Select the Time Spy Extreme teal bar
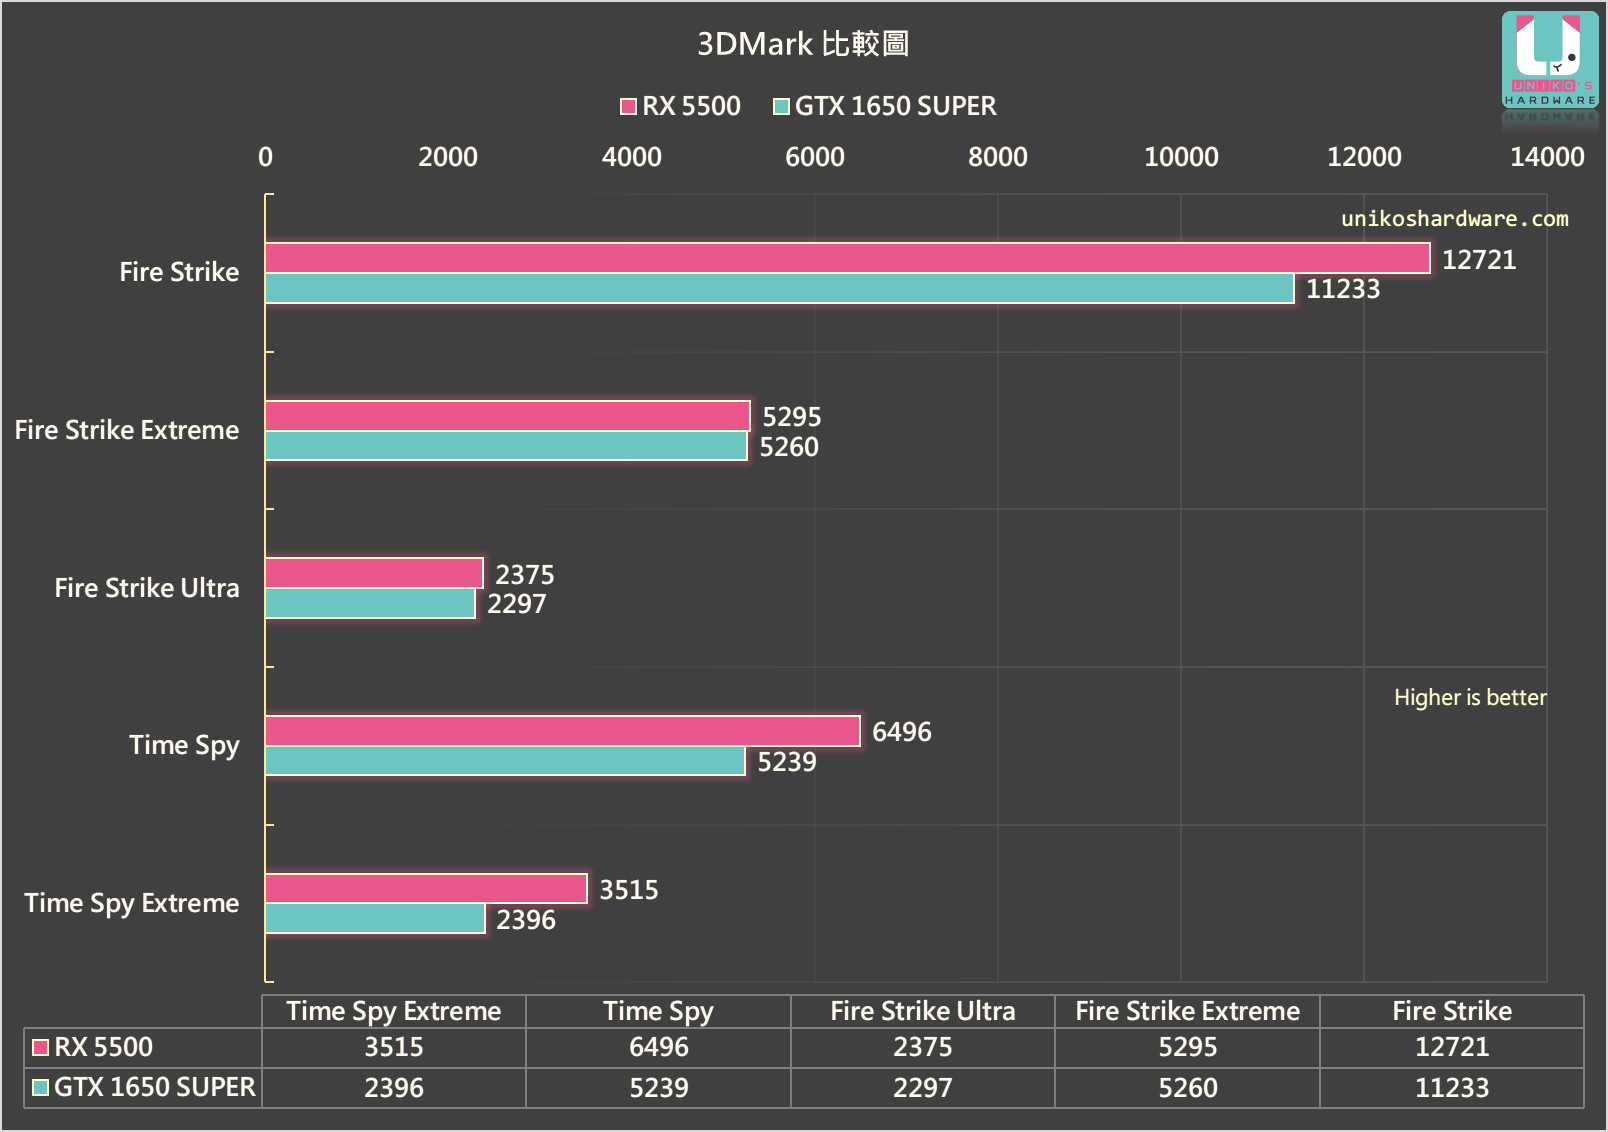1608x1132 pixels. [376, 918]
